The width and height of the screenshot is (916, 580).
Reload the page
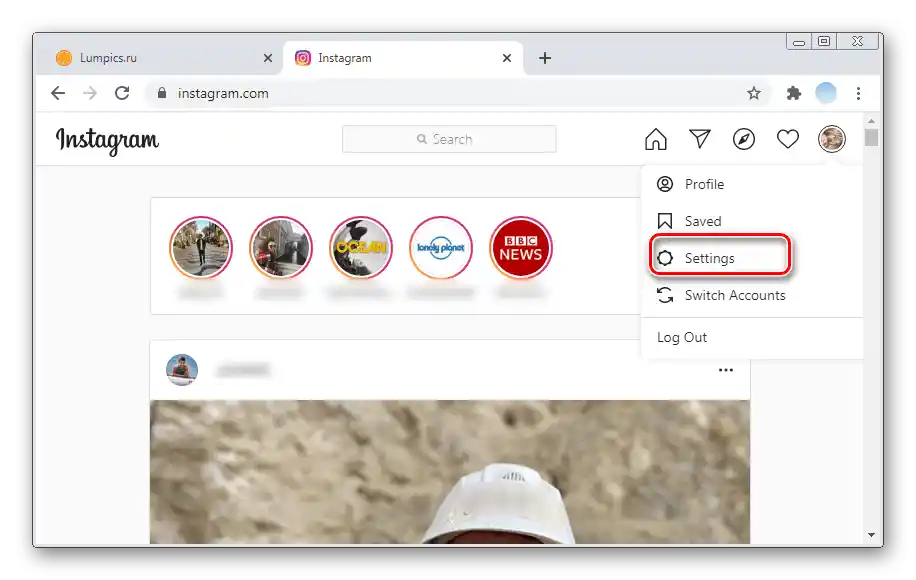122,93
